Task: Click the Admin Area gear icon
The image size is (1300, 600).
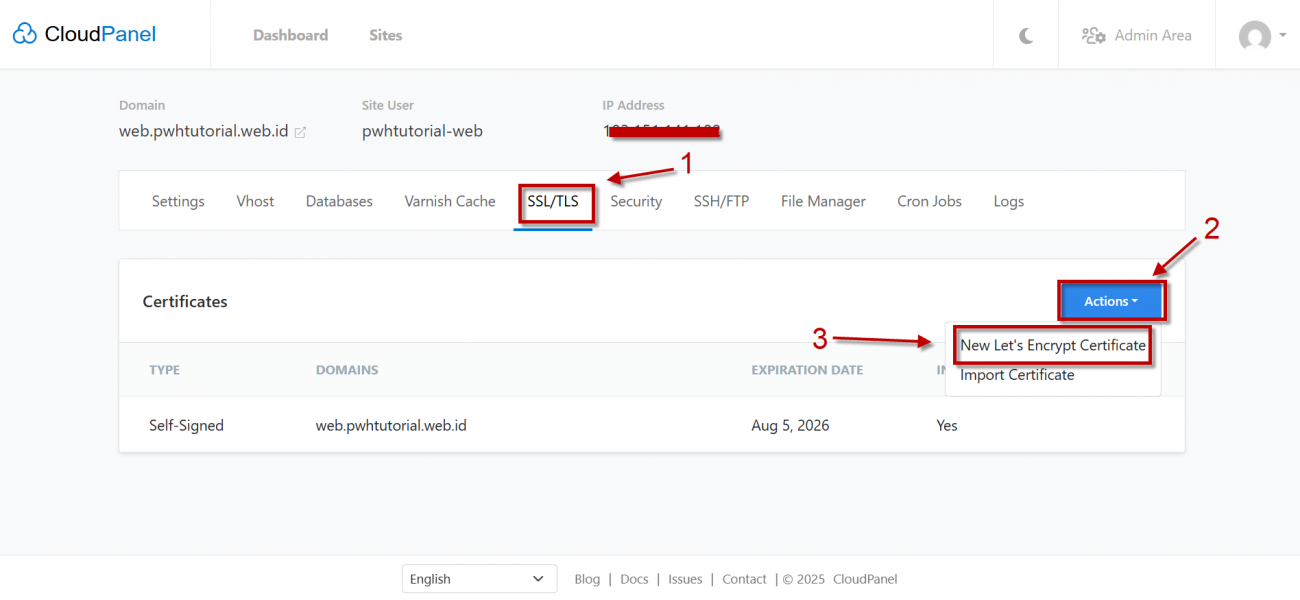Action: [x=1094, y=35]
